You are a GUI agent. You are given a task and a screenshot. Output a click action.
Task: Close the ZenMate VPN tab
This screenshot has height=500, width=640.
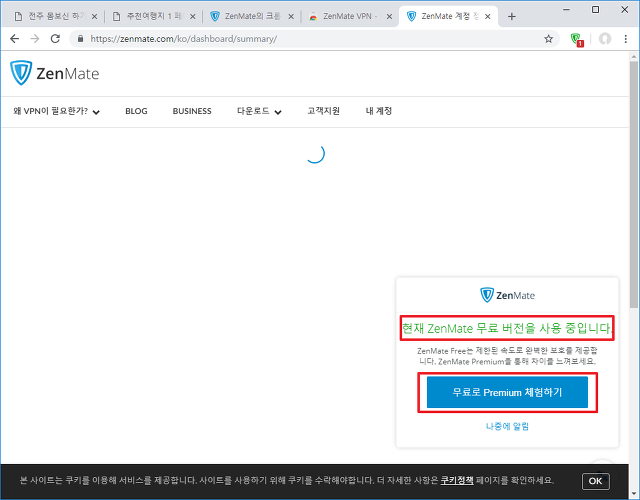389,17
